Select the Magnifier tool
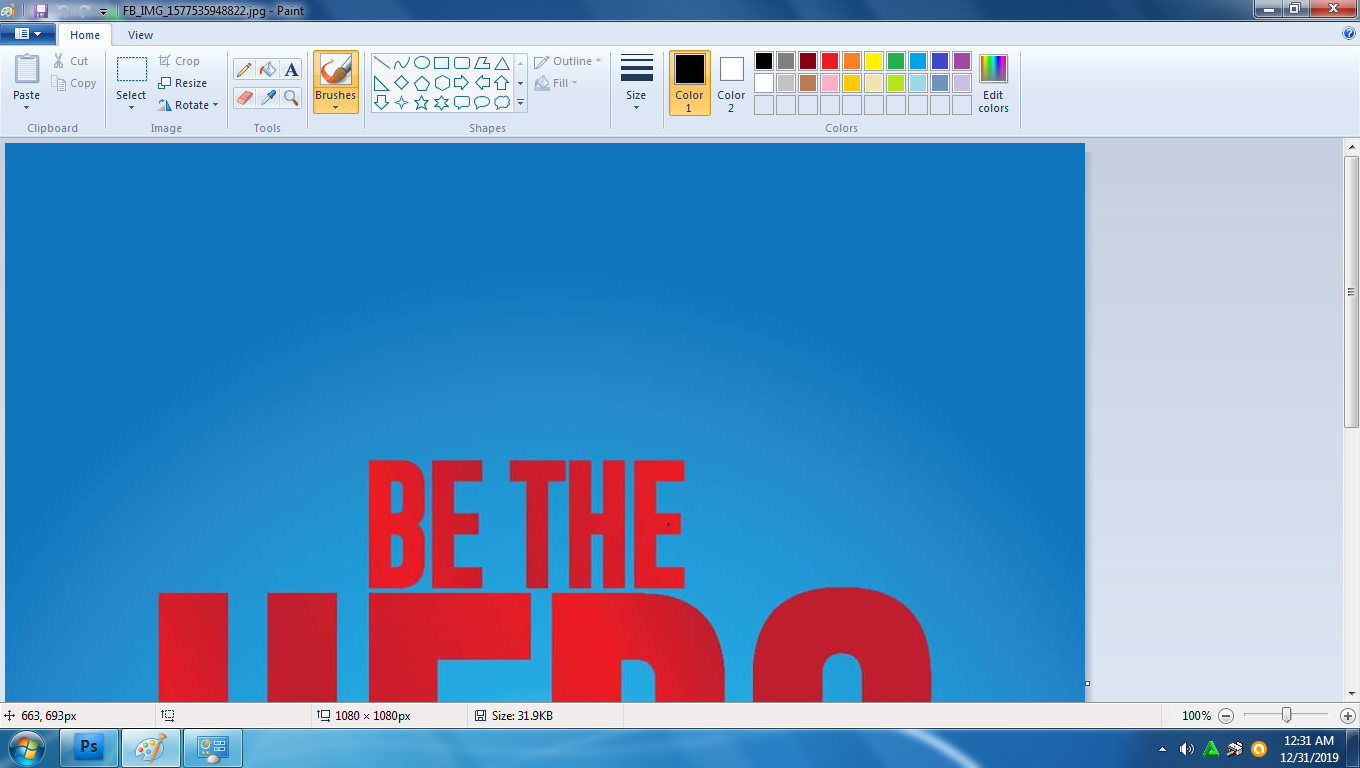Image resolution: width=1360 pixels, height=768 pixels. [x=291, y=97]
